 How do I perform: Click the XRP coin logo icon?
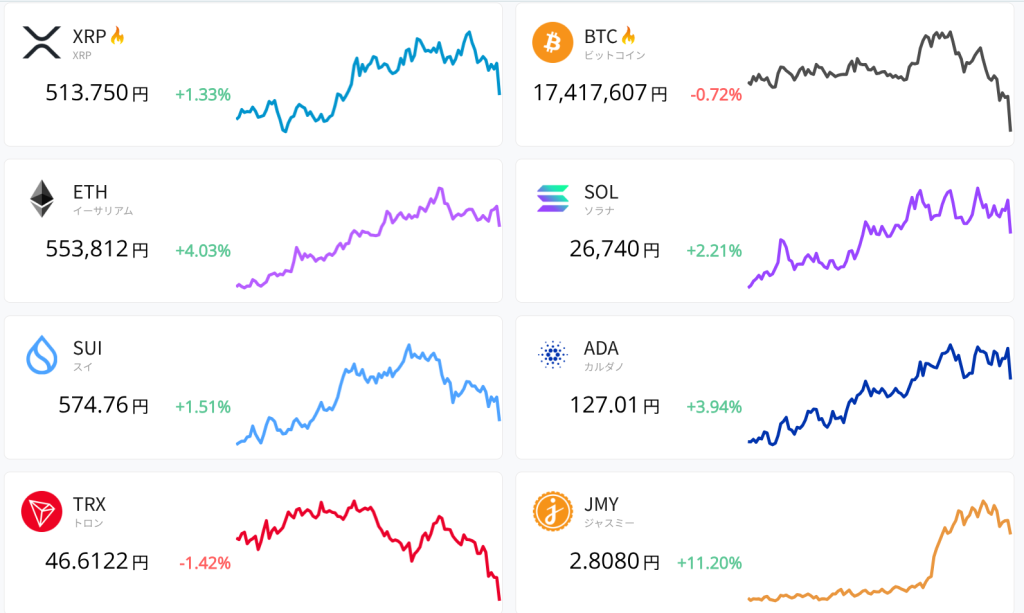coord(42,42)
